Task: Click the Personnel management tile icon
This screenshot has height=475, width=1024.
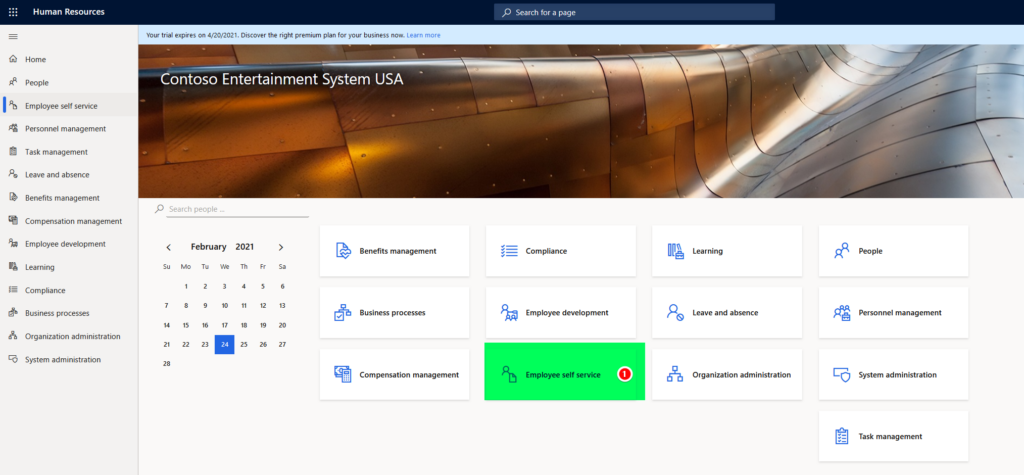Action: tap(842, 312)
